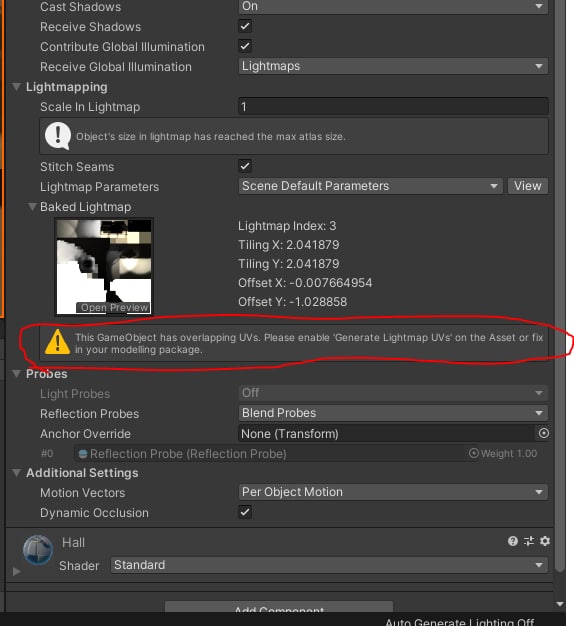Click the yellow overlapping UVs warning icon
This screenshot has height=626, width=574.
(57, 342)
